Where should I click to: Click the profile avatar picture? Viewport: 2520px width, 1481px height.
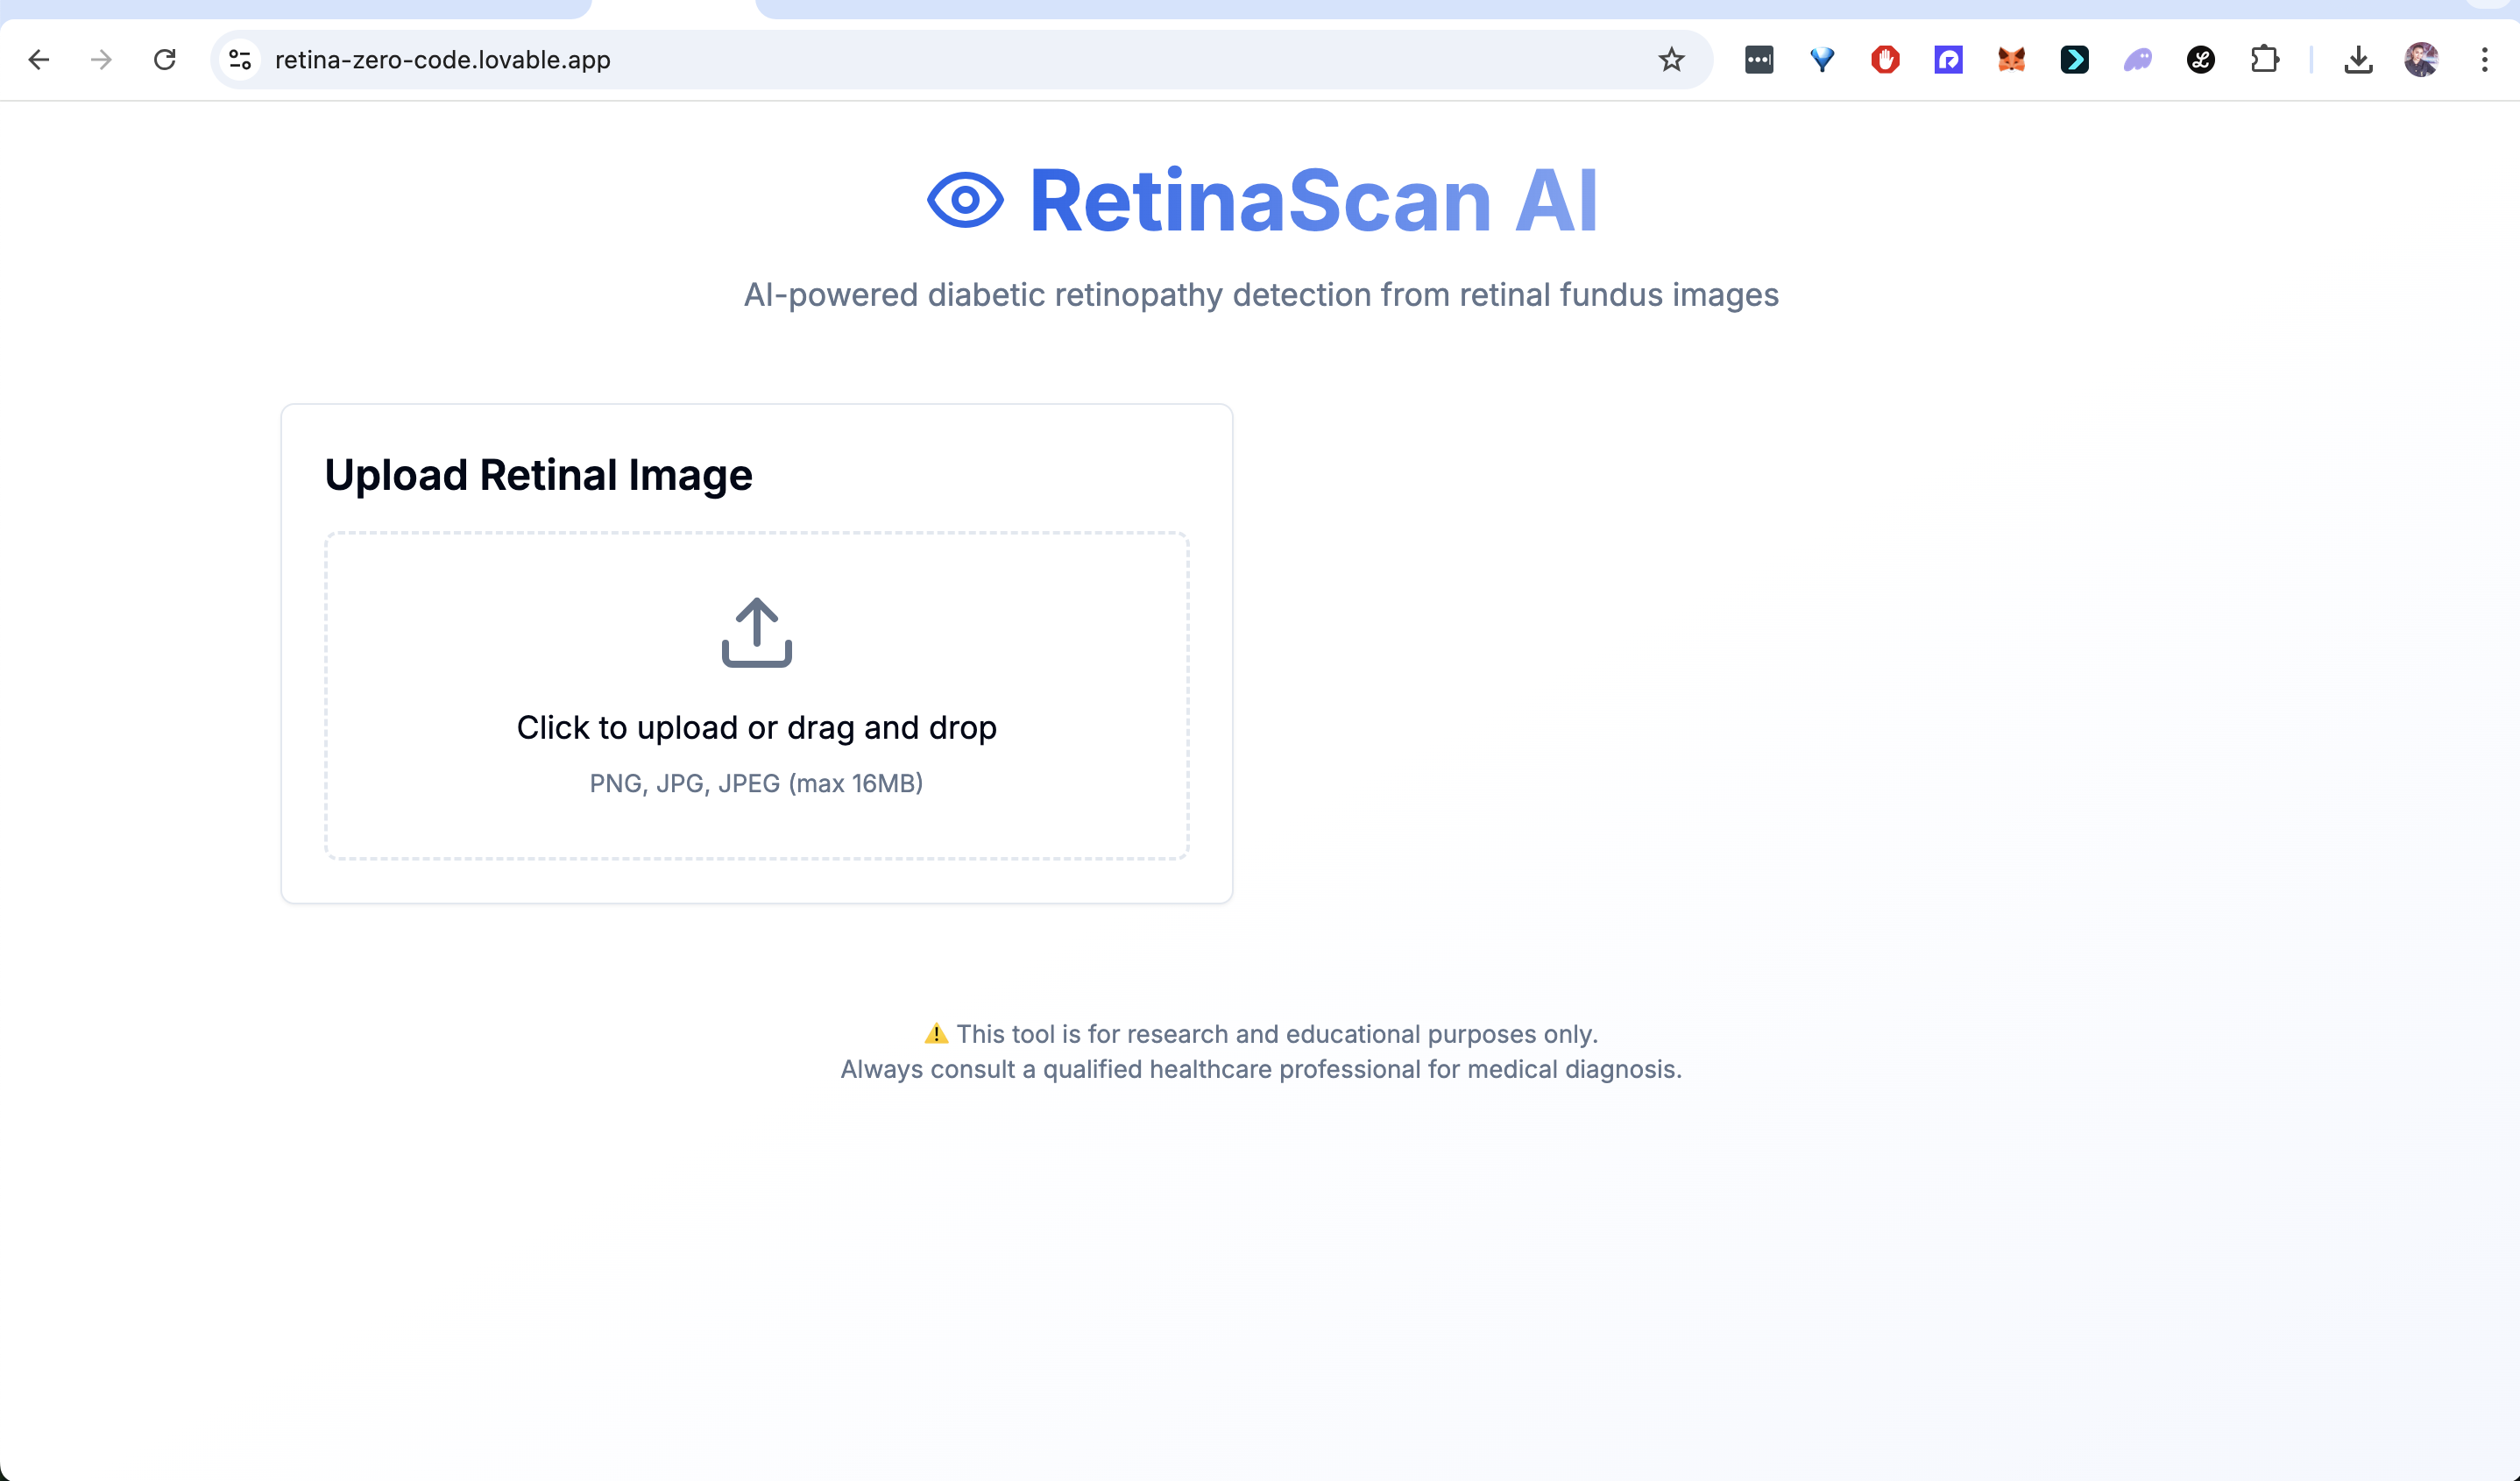click(2421, 60)
